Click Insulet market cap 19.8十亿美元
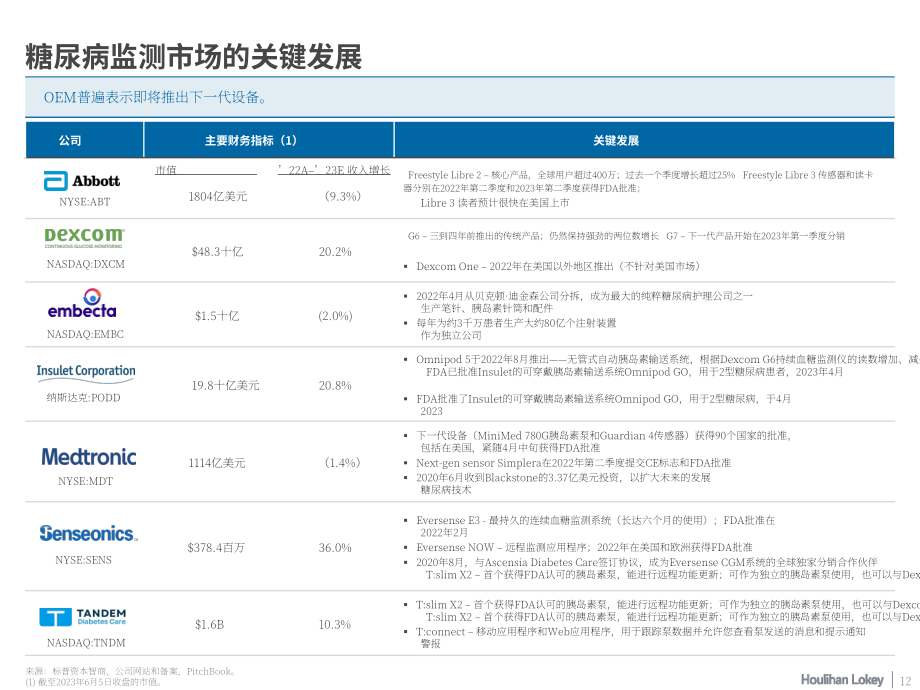Screen dimensions: 920x690 [x=225, y=385]
